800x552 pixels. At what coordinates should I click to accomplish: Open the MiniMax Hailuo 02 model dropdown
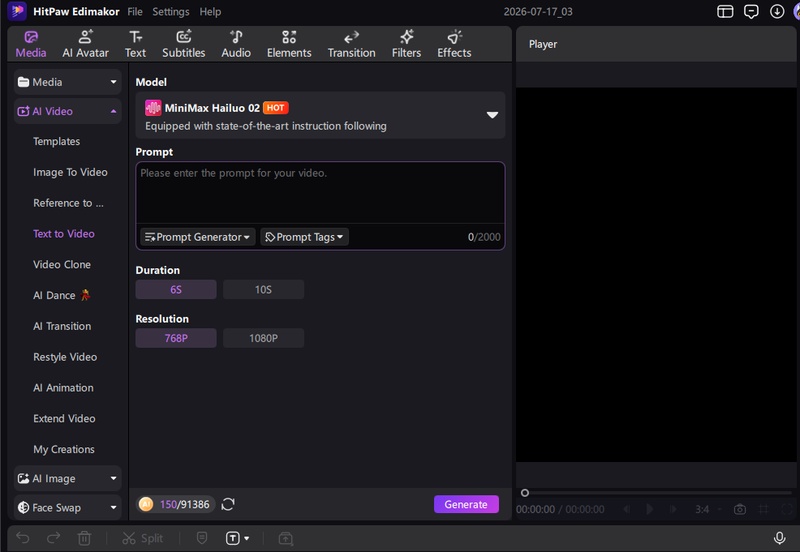click(x=320, y=115)
